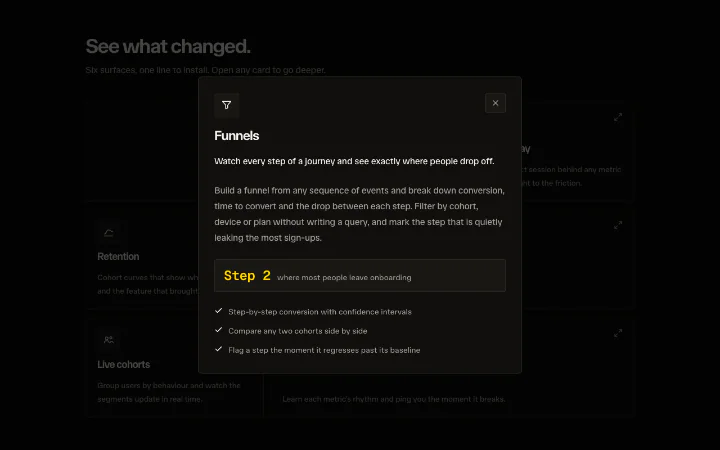The width and height of the screenshot is (720, 450).
Task: Click checkmark beside compare two cohorts item
Action: pyautogui.click(x=219, y=330)
